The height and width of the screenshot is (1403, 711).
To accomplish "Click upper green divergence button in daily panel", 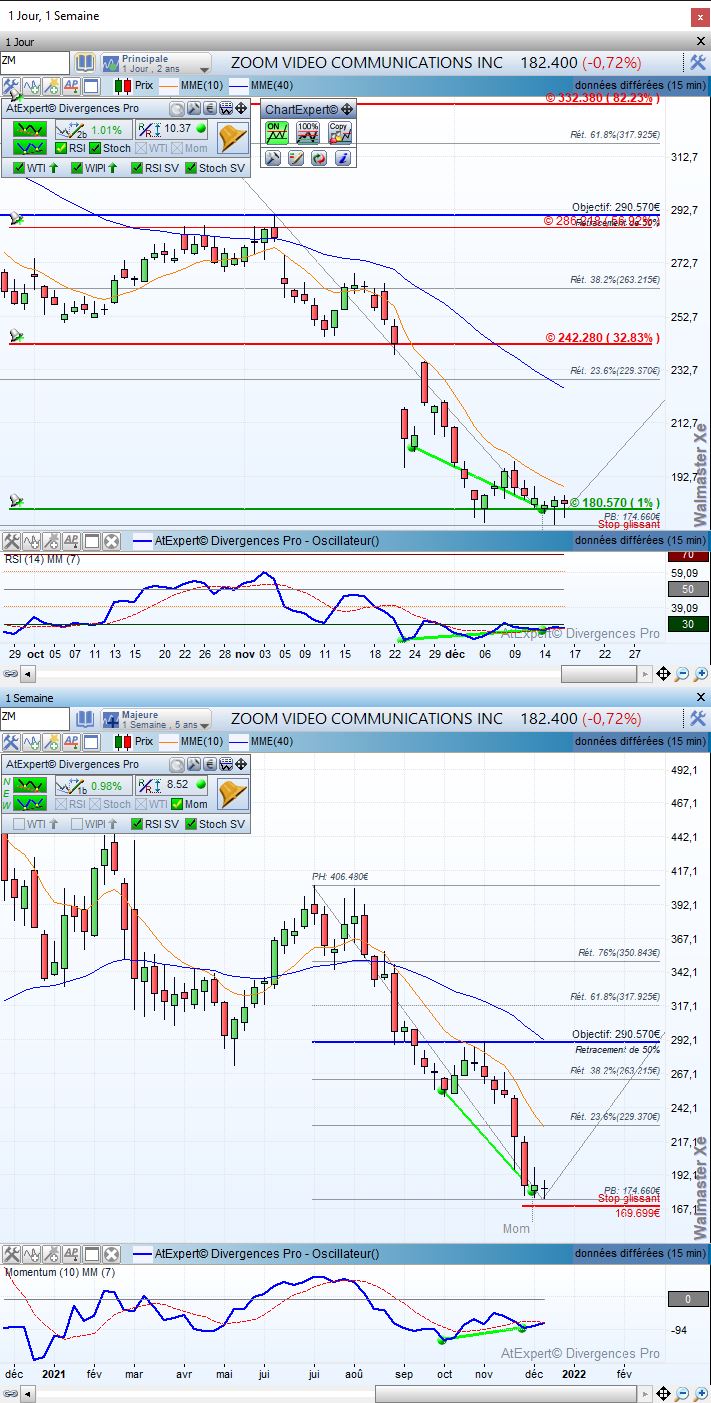I will click(x=30, y=129).
